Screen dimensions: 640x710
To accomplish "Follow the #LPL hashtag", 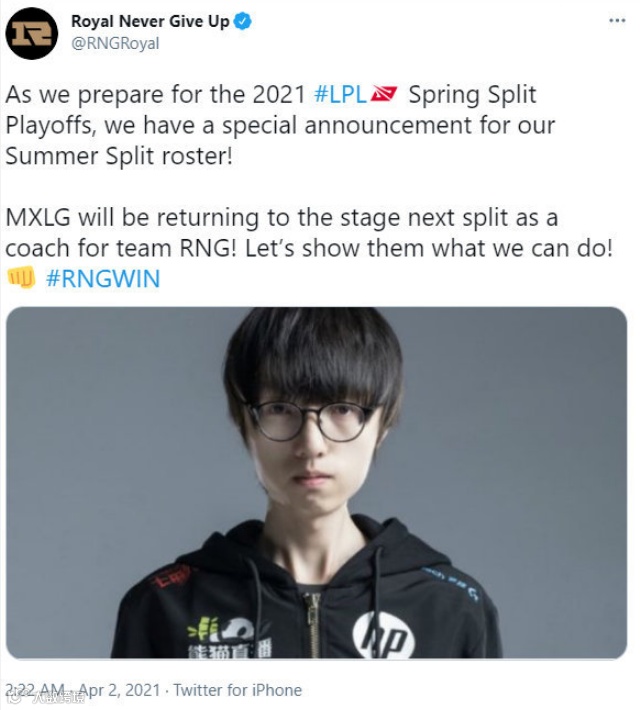I will (340, 95).
